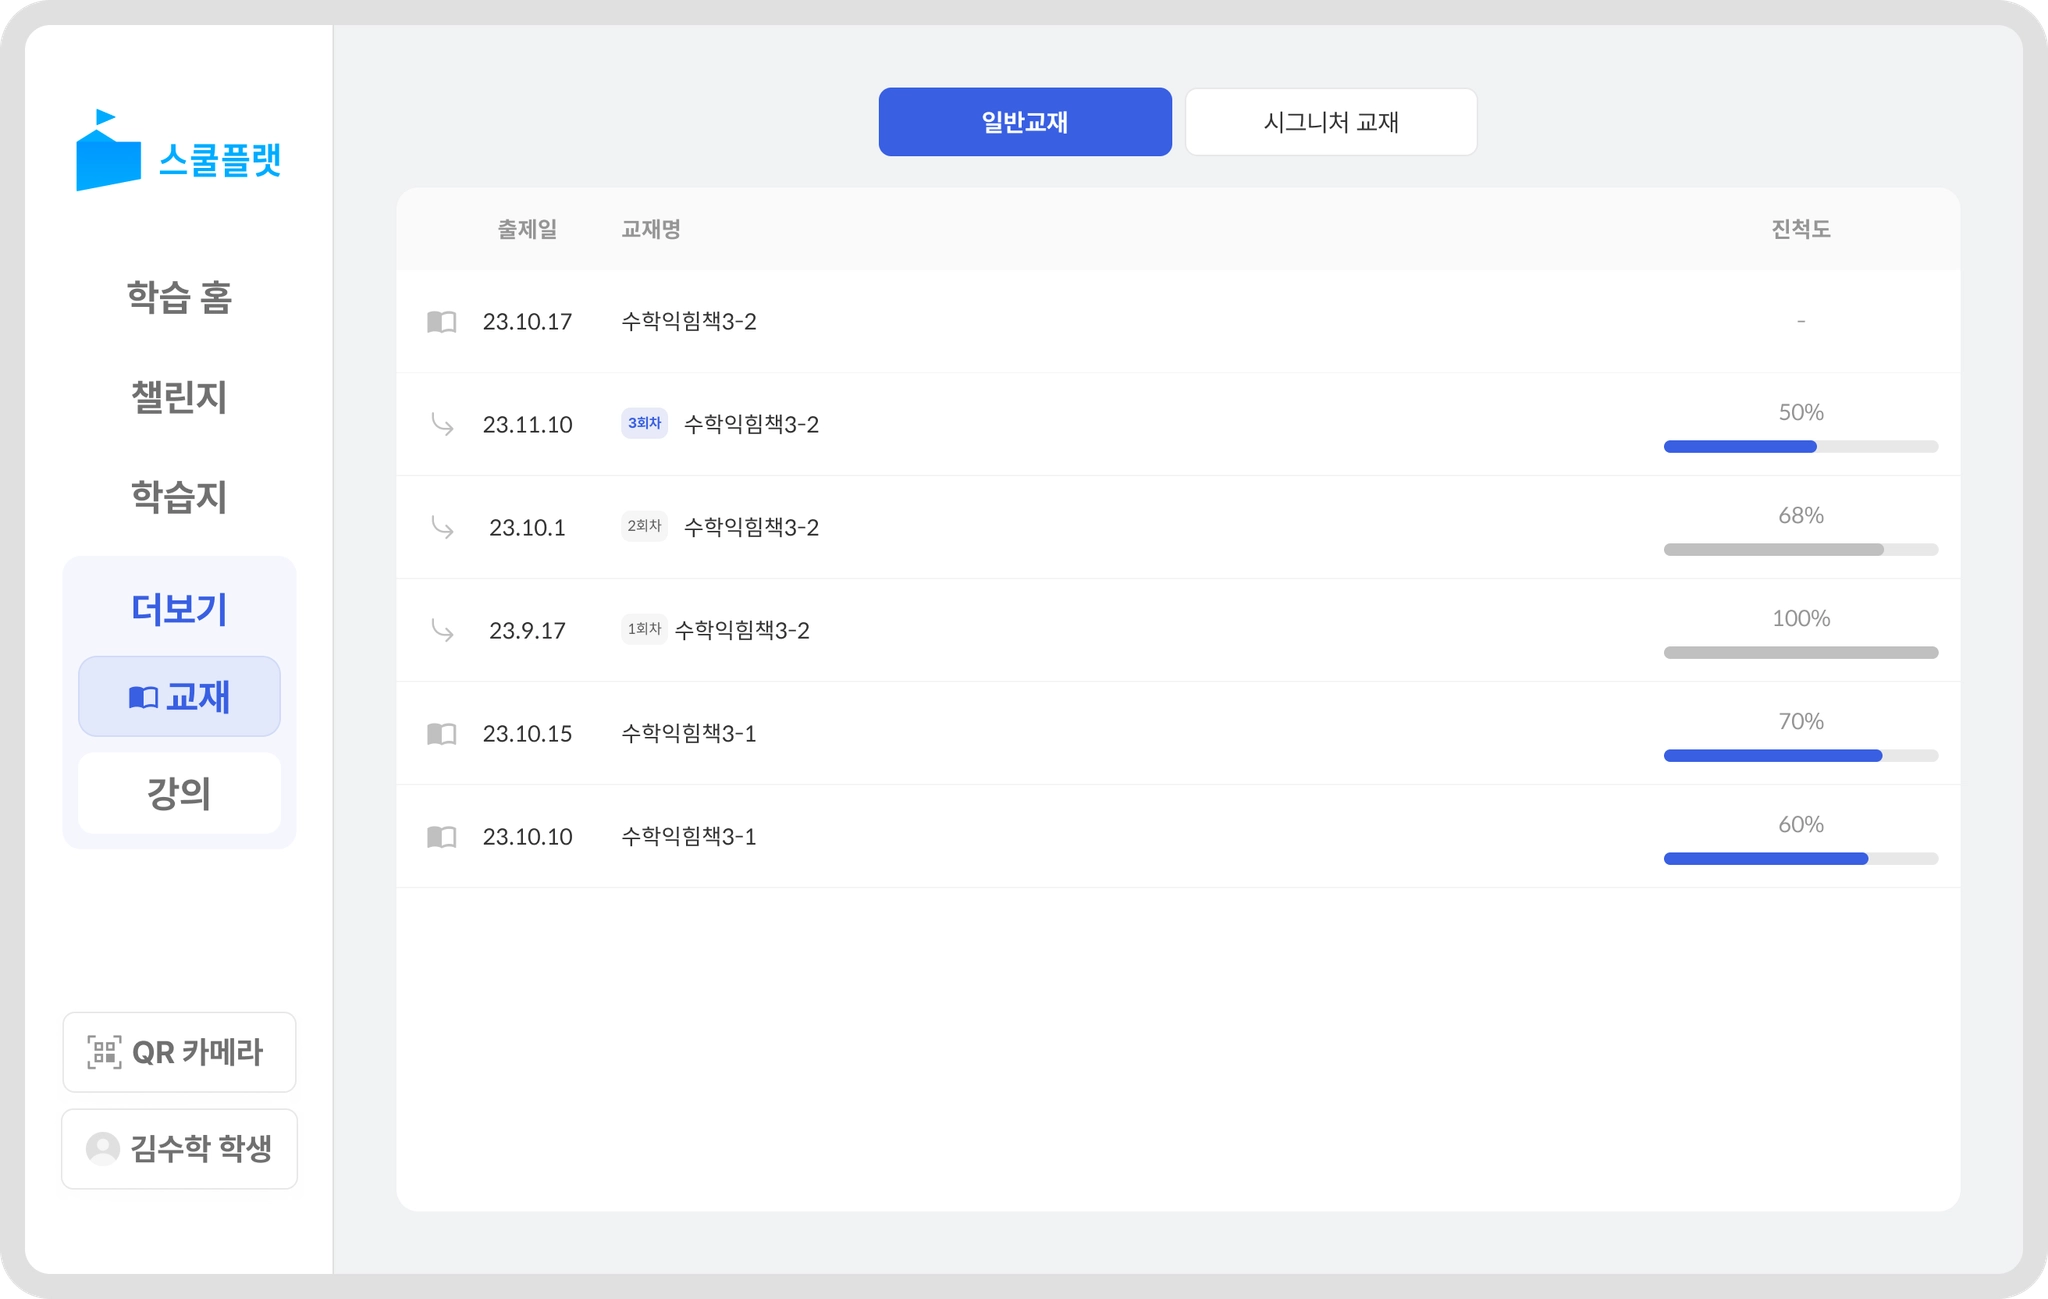2048x1299 pixels.
Task: Click book icon beside 23.10.17 entry
Action: (441, 322)
